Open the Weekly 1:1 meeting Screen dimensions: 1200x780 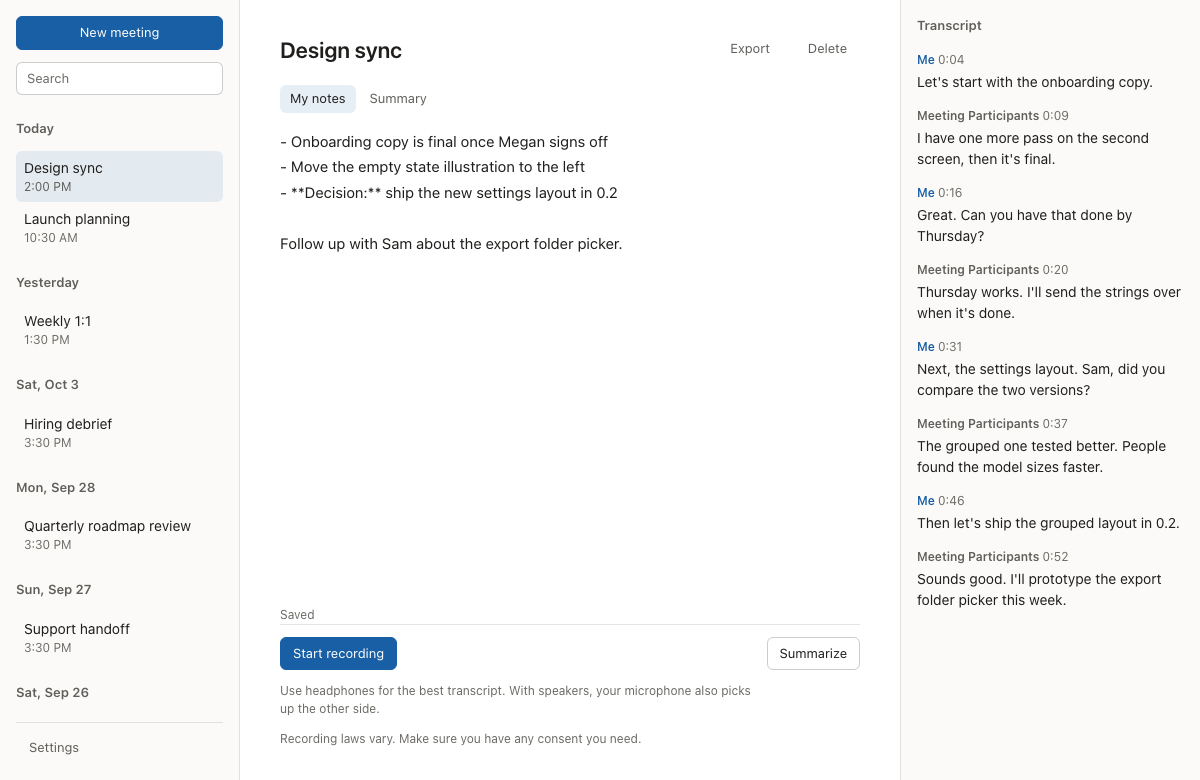click(119, 330)
